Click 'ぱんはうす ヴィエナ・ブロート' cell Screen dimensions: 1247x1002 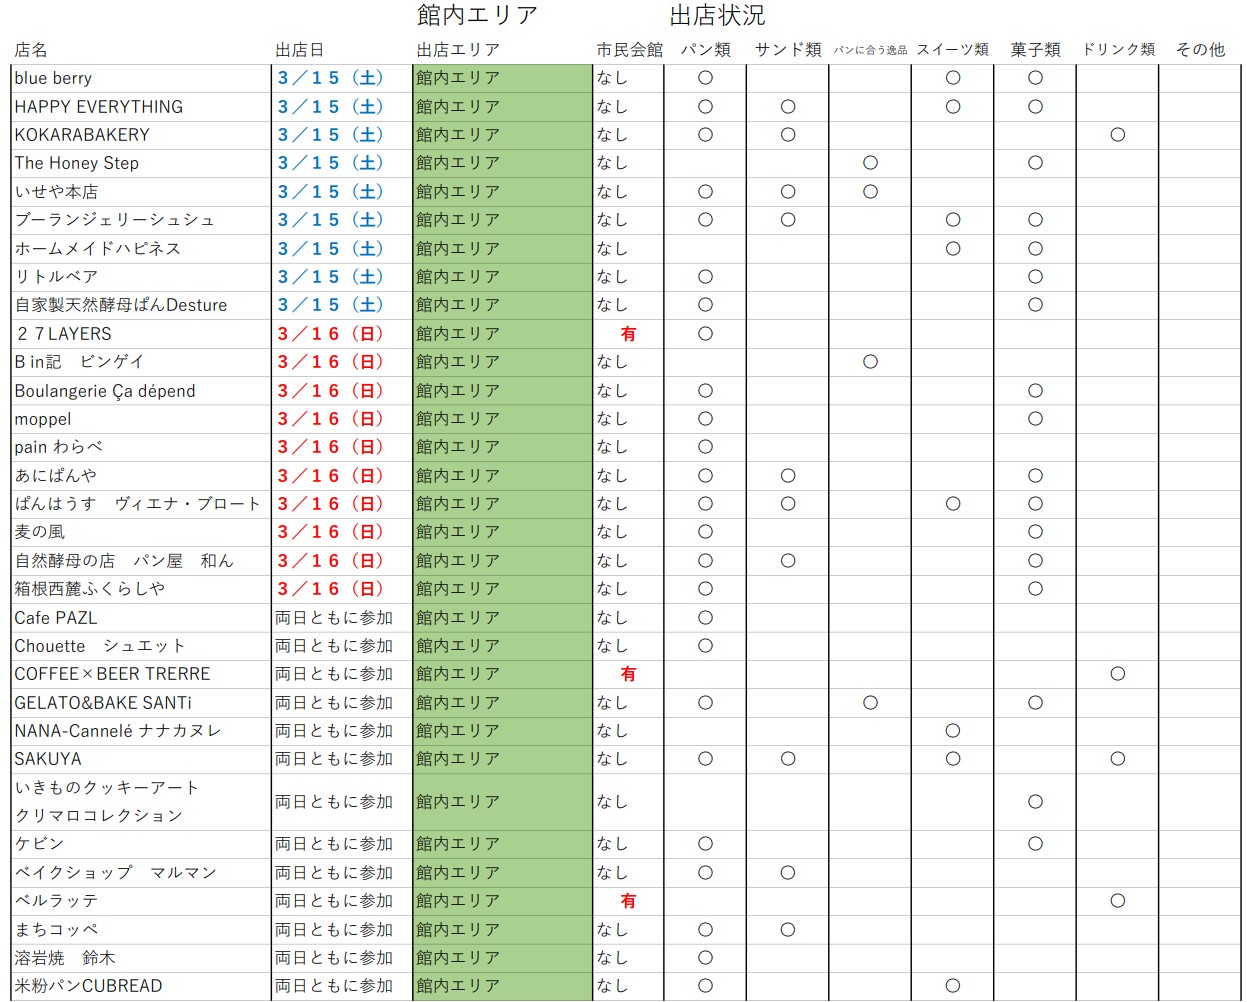point(138,504)
